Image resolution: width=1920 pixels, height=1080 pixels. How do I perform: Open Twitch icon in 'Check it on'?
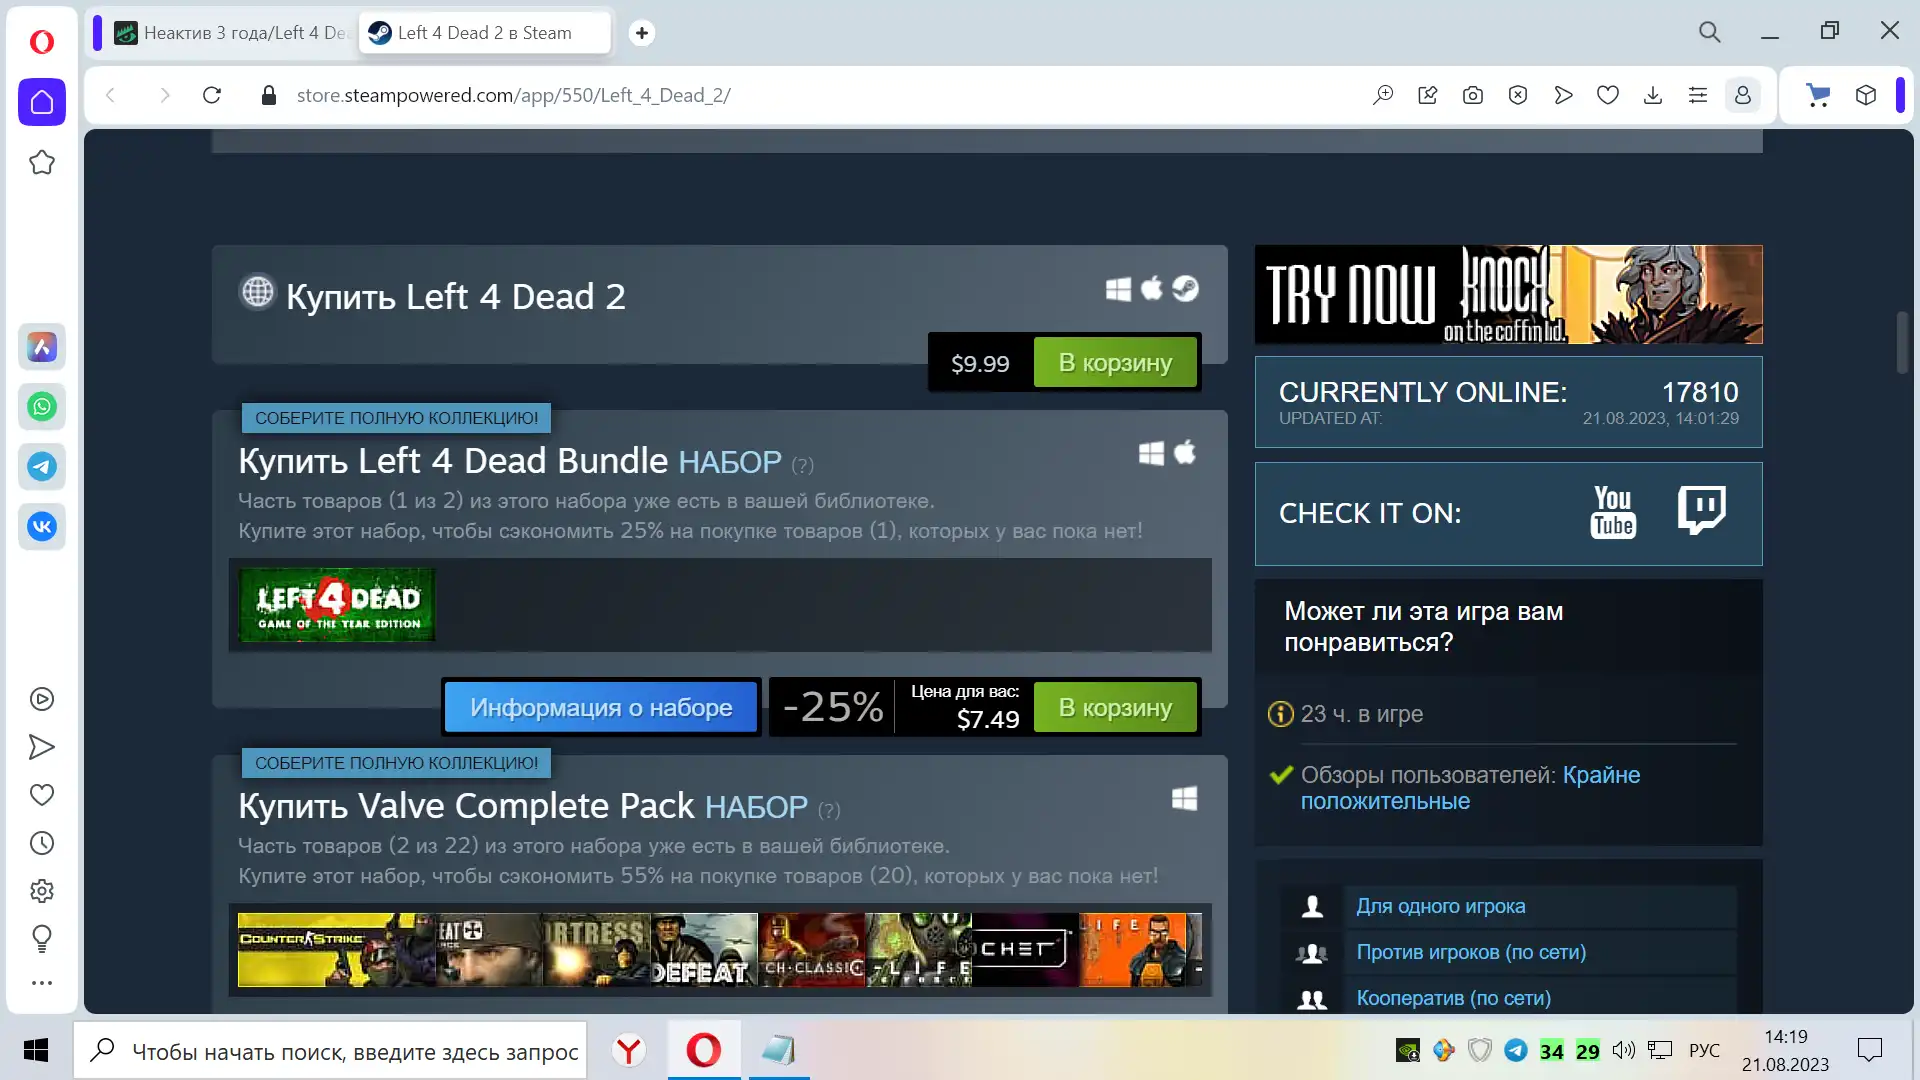tap(1701, 511)
